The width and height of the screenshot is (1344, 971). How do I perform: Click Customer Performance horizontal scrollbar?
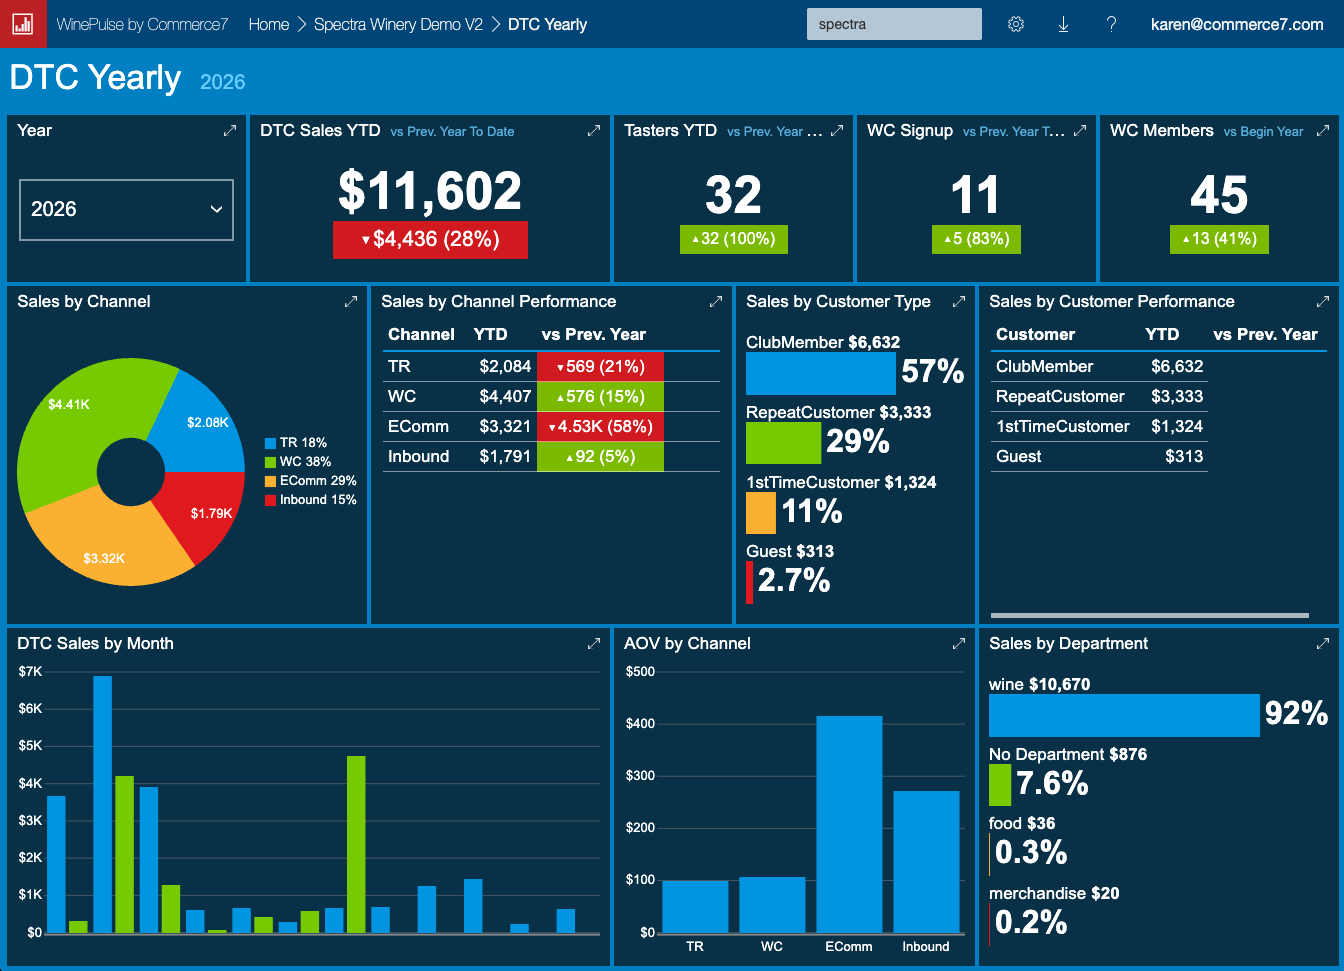[1150, 615]
